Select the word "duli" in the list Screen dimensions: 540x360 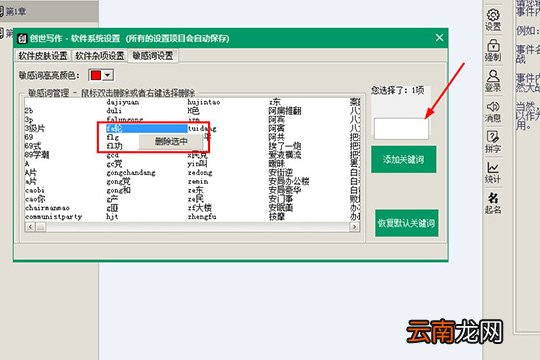[114, 111]
